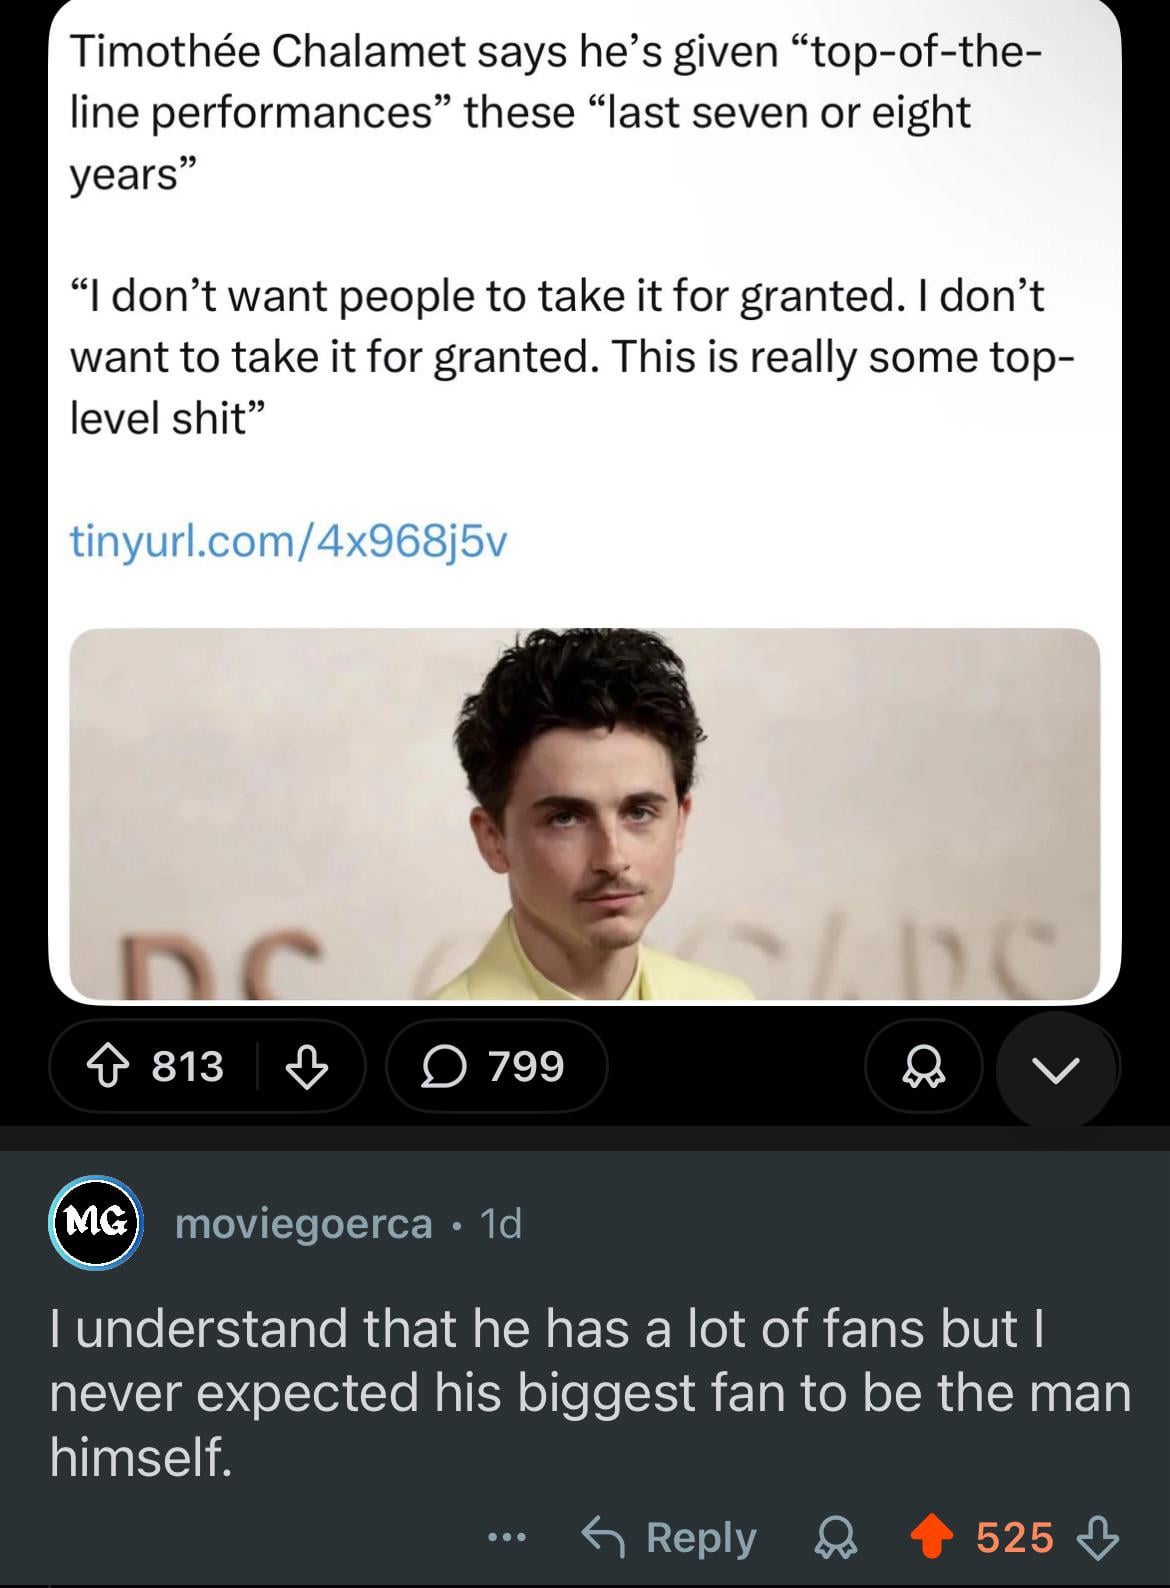The image size is (1170, 1588).
Task: Tap the comment body text
Action: tap(588, 1392)
